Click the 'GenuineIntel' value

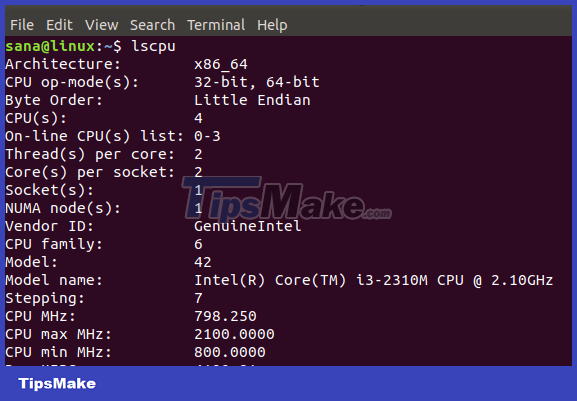248,226
